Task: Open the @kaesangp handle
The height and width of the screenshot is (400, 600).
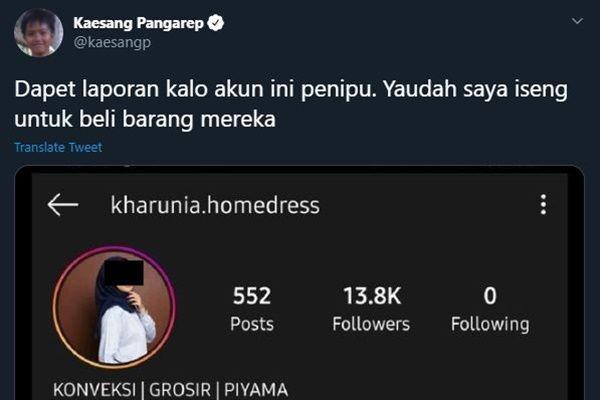Action: coord(112,42)
